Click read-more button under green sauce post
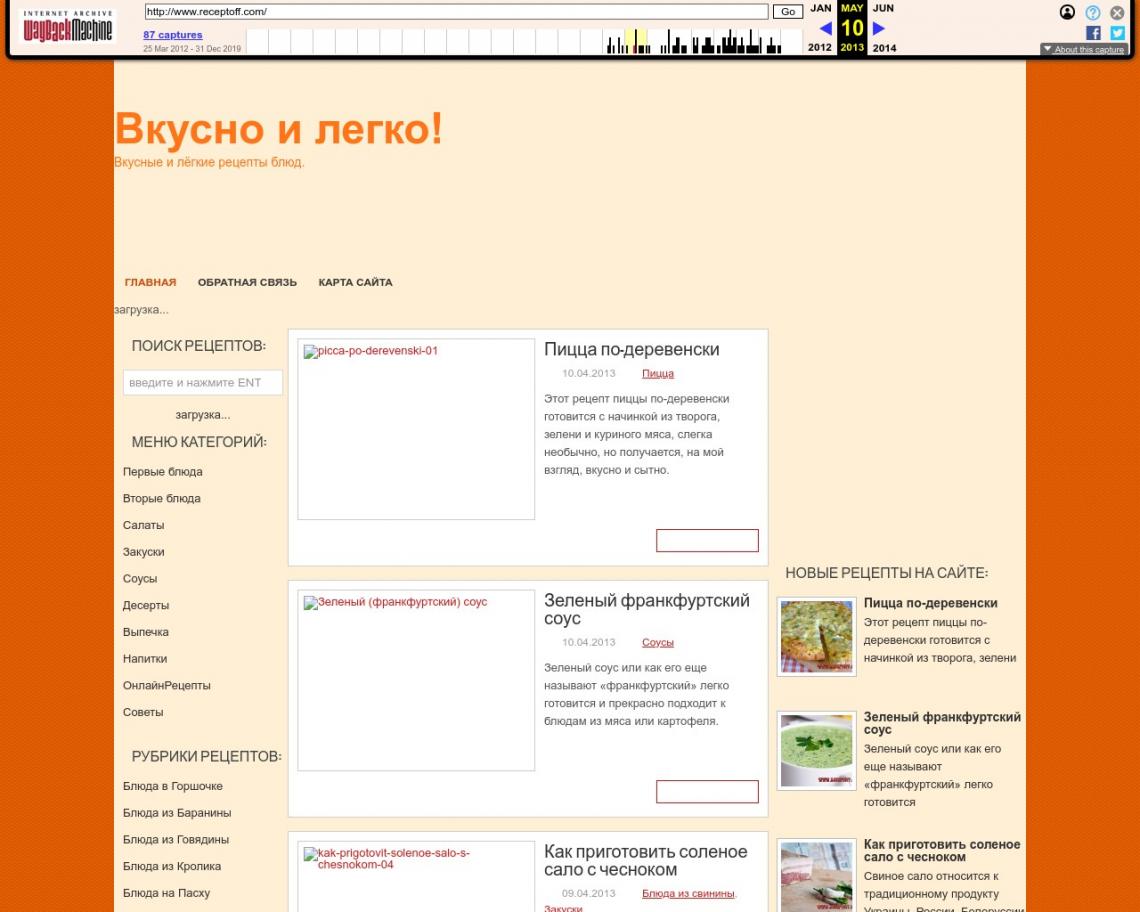The height and width of the screenshot is (912, 1140). pyautogui.click(x=707, y=791)
